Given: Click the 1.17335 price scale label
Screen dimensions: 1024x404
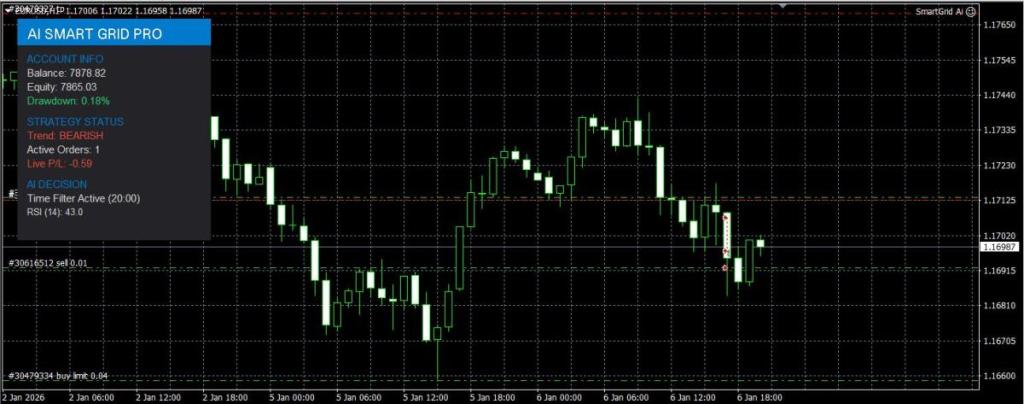Looking at the screenshot, I should [x=999, y=131].
